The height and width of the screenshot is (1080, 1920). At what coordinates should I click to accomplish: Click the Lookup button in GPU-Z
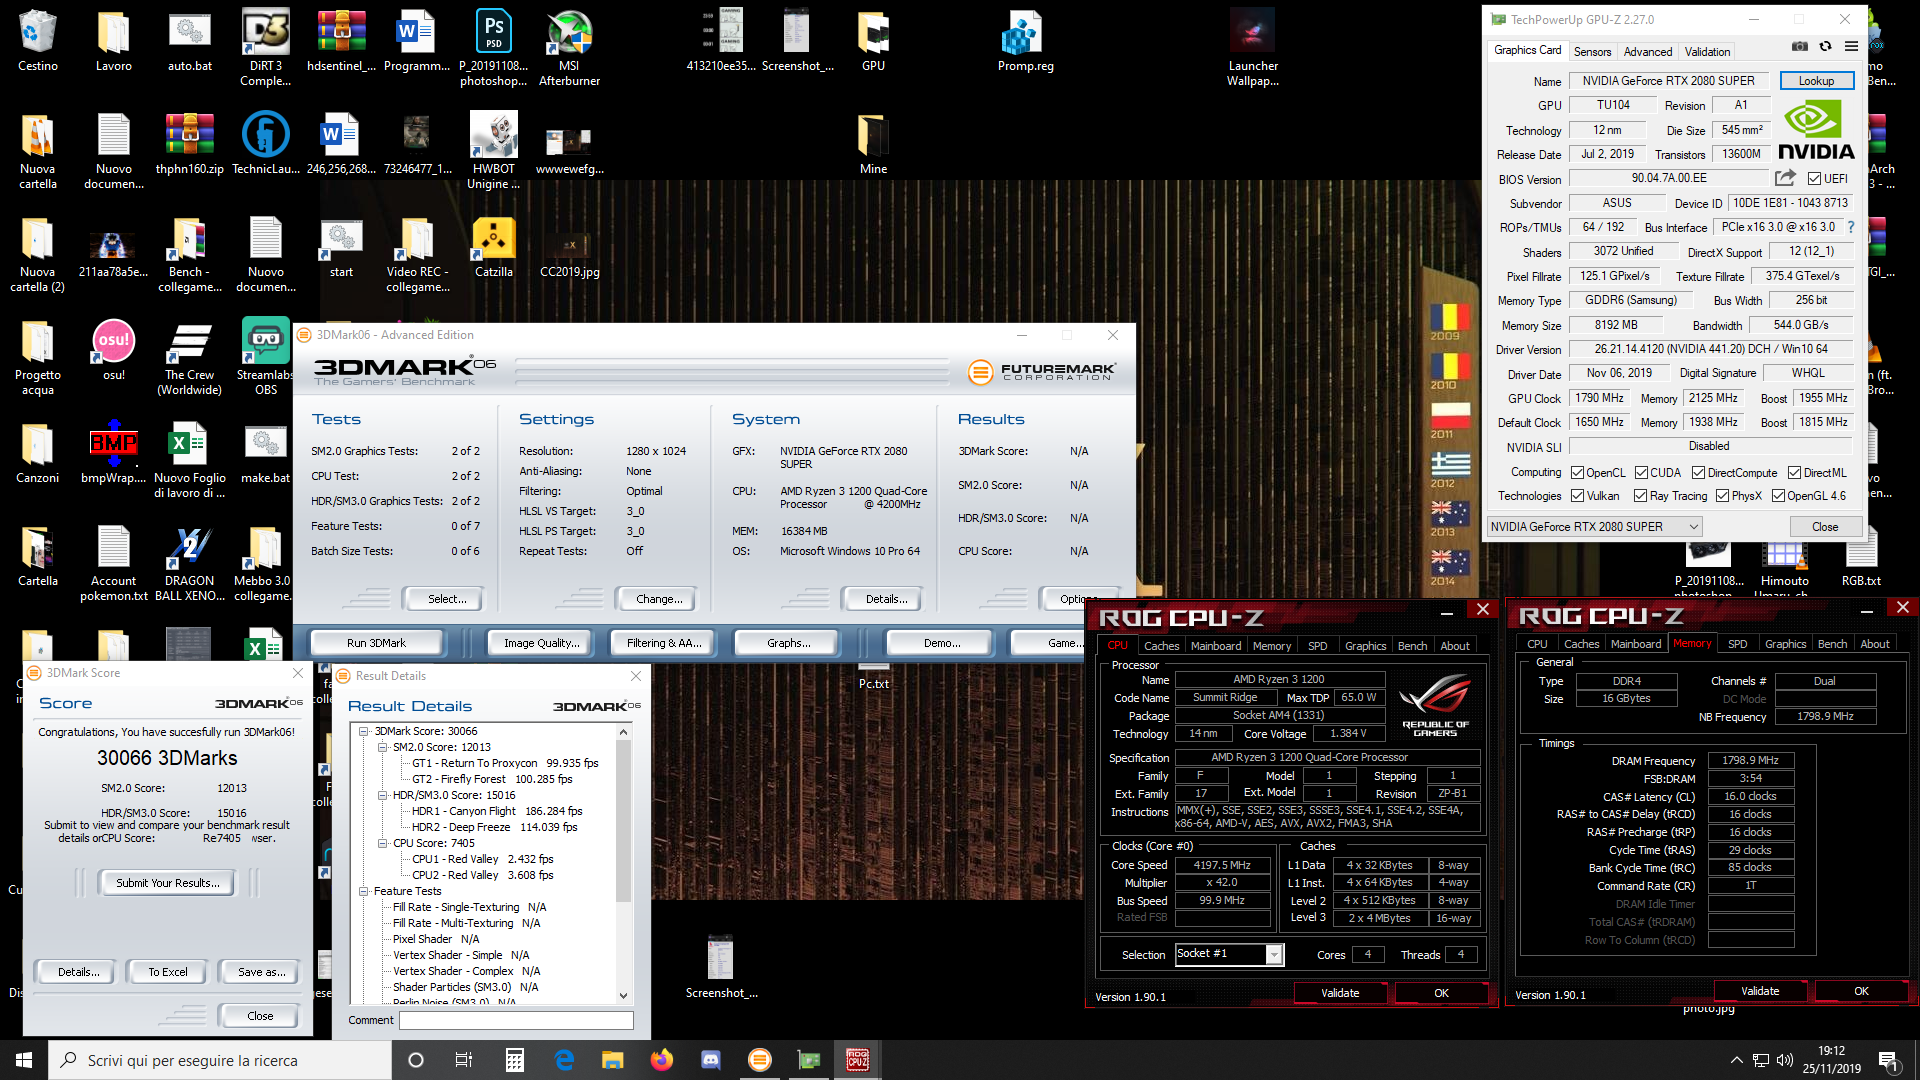[x=1816, y=81]
